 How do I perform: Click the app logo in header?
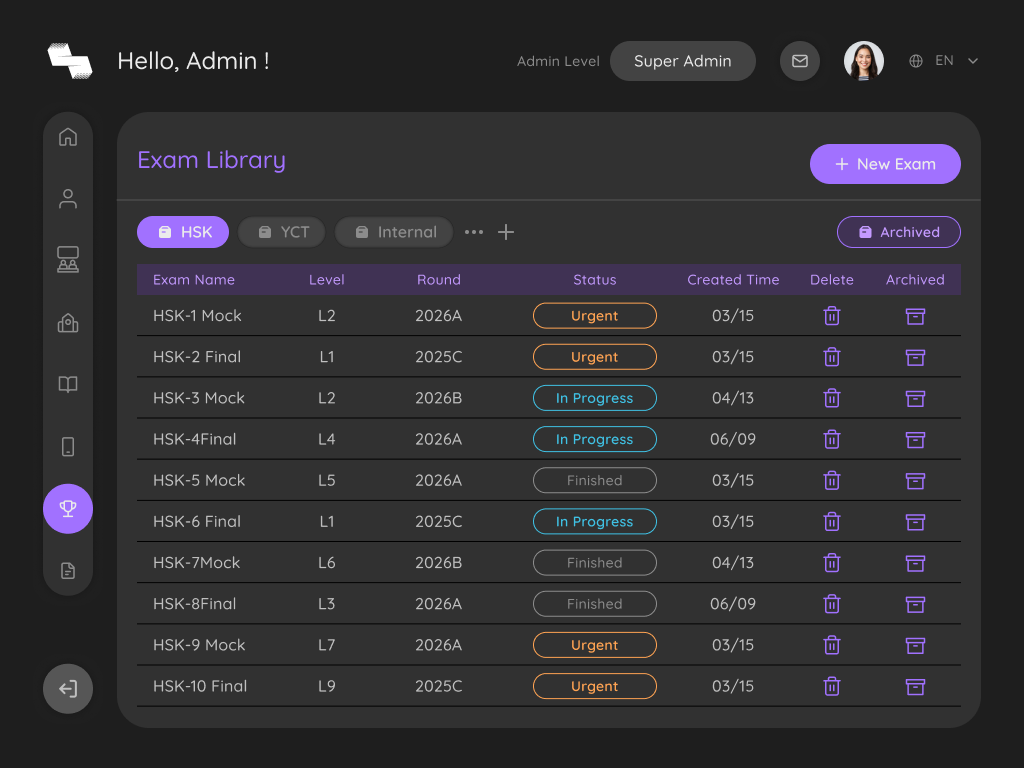(70, 61)
